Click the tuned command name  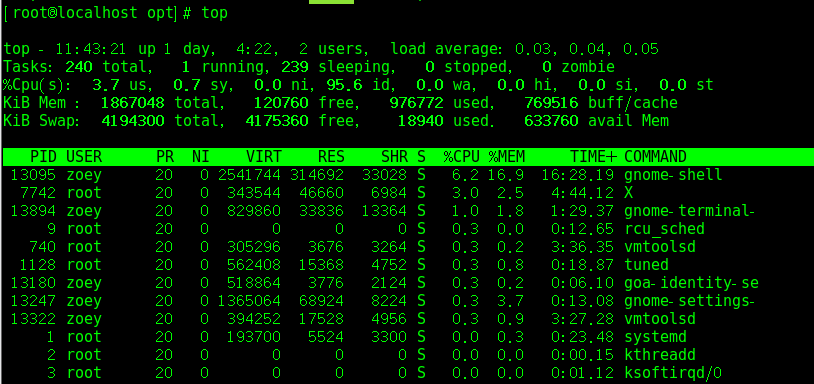coord(646,265)
